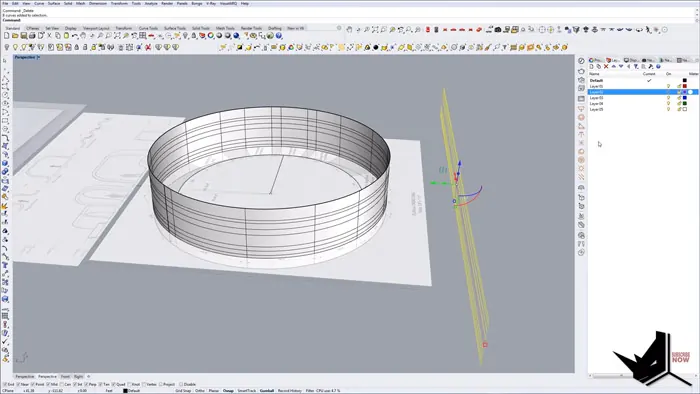Click the Undo arrow icon
The height and width of the screenshot is (394, 700).
click(x=75, y=36)
